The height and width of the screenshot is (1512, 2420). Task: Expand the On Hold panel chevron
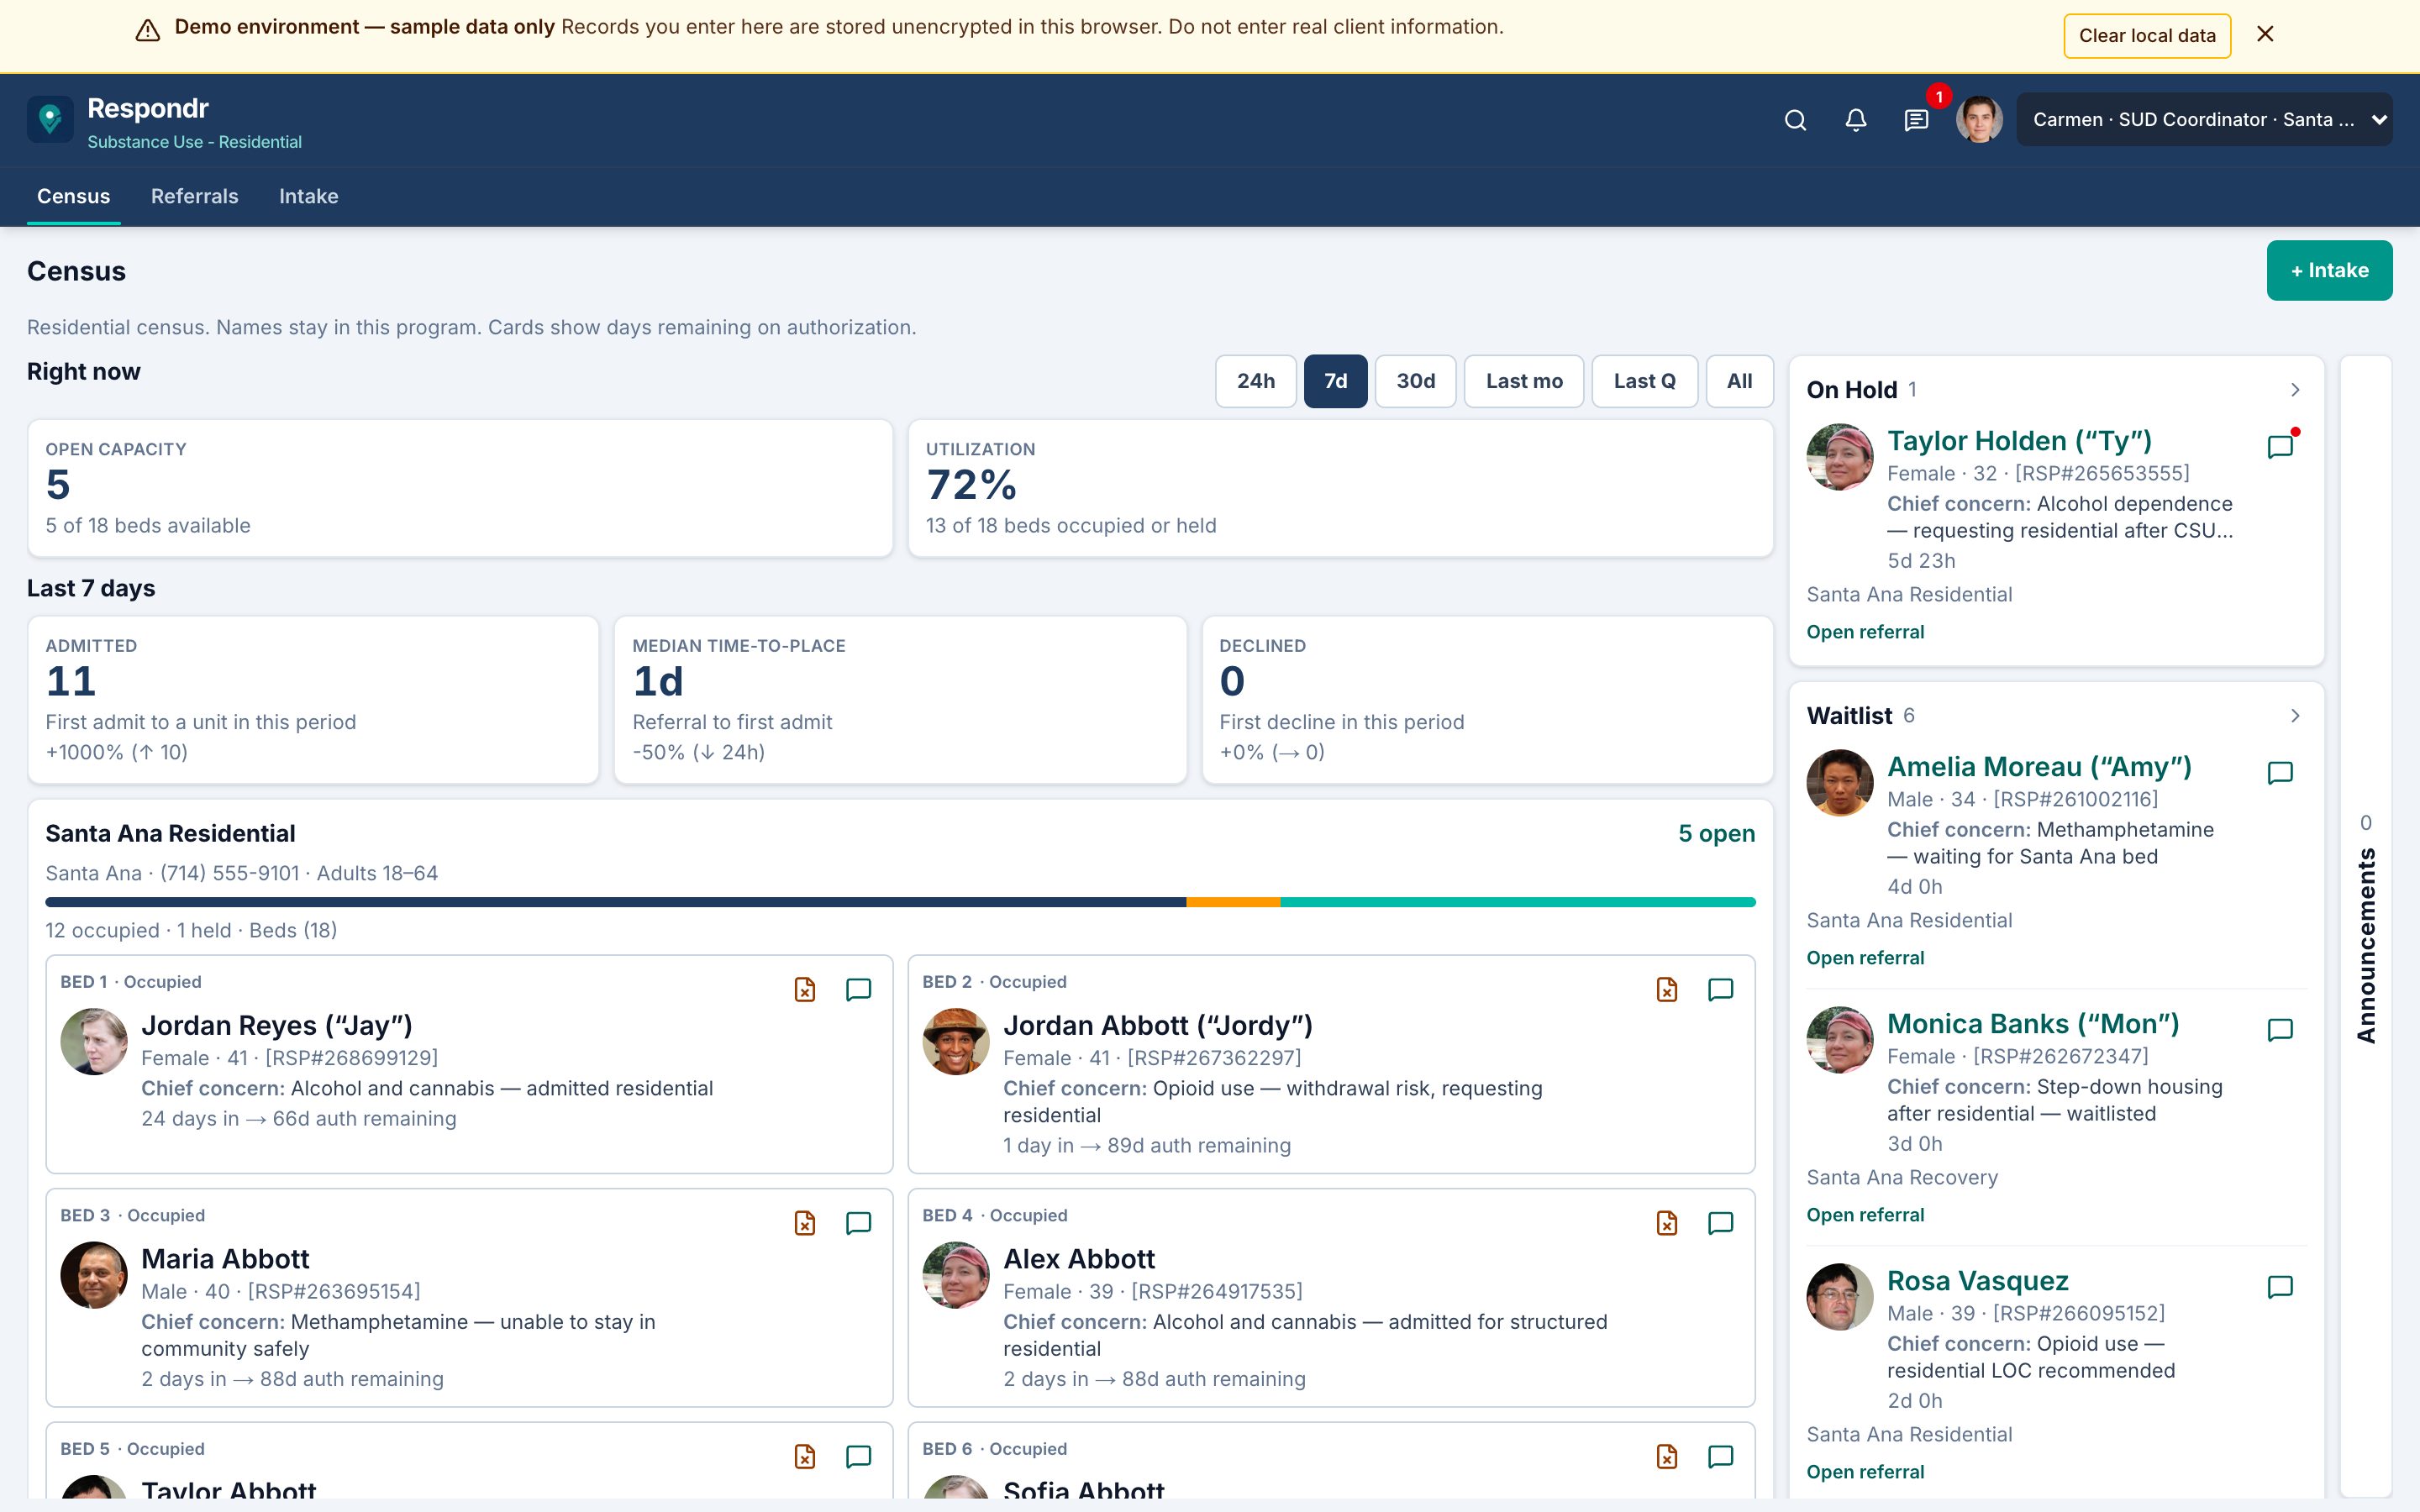click(2295, 389)
